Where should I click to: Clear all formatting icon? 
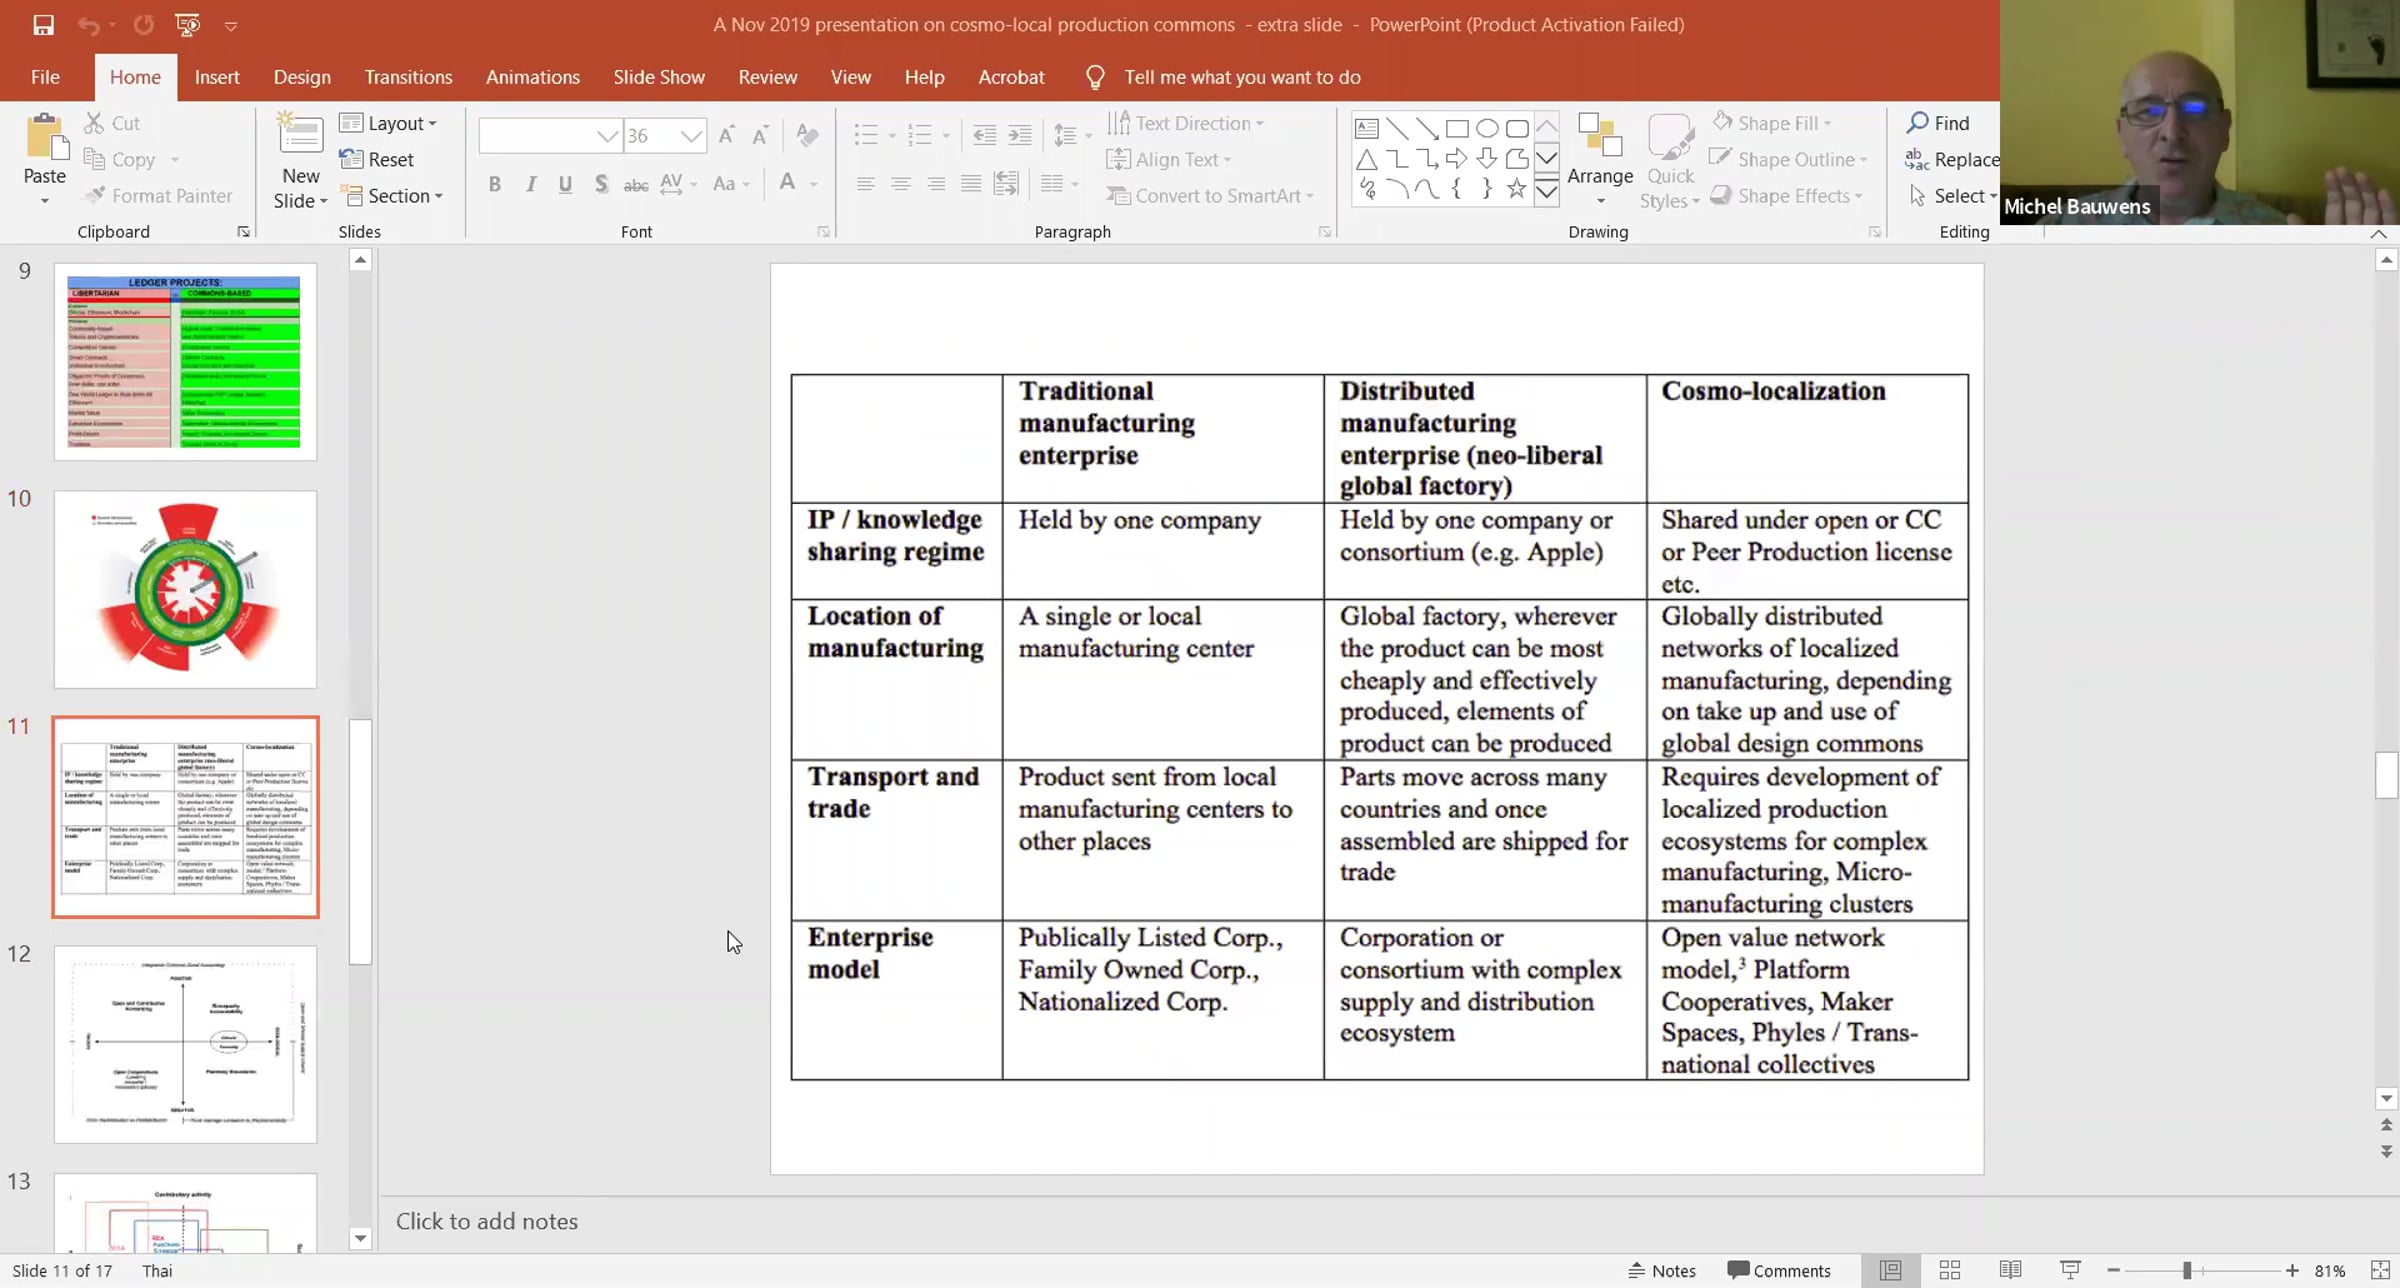pyautogui.click(x=807, y=135)
